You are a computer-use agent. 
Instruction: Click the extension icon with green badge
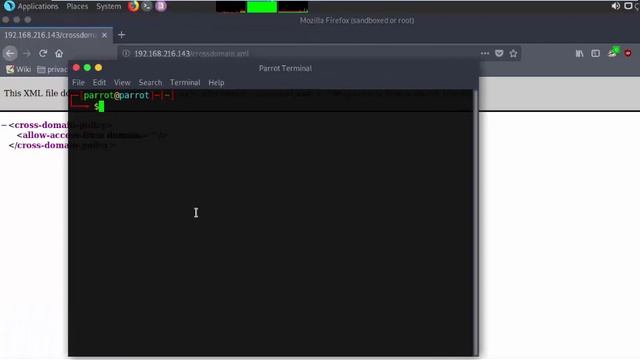coord(613,53)
